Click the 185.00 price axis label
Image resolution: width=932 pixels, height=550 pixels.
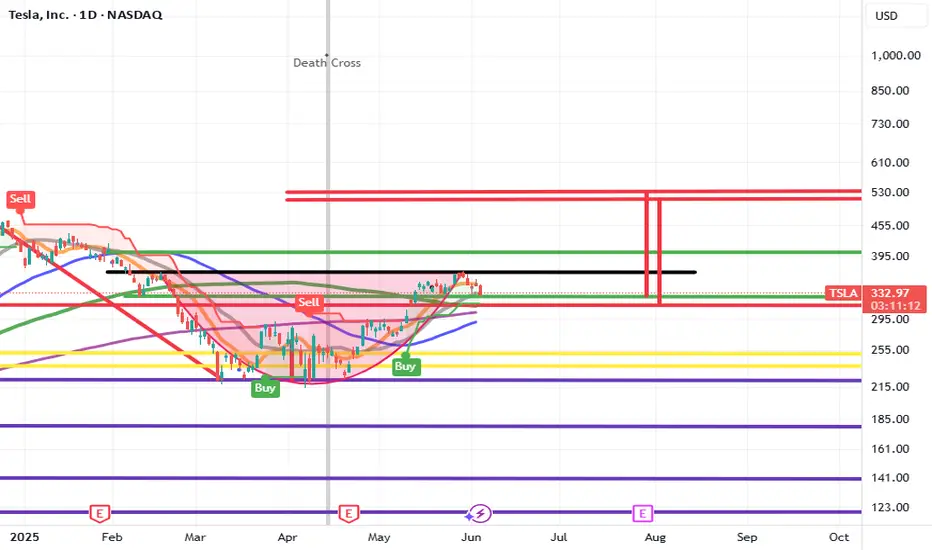[890, 419]
